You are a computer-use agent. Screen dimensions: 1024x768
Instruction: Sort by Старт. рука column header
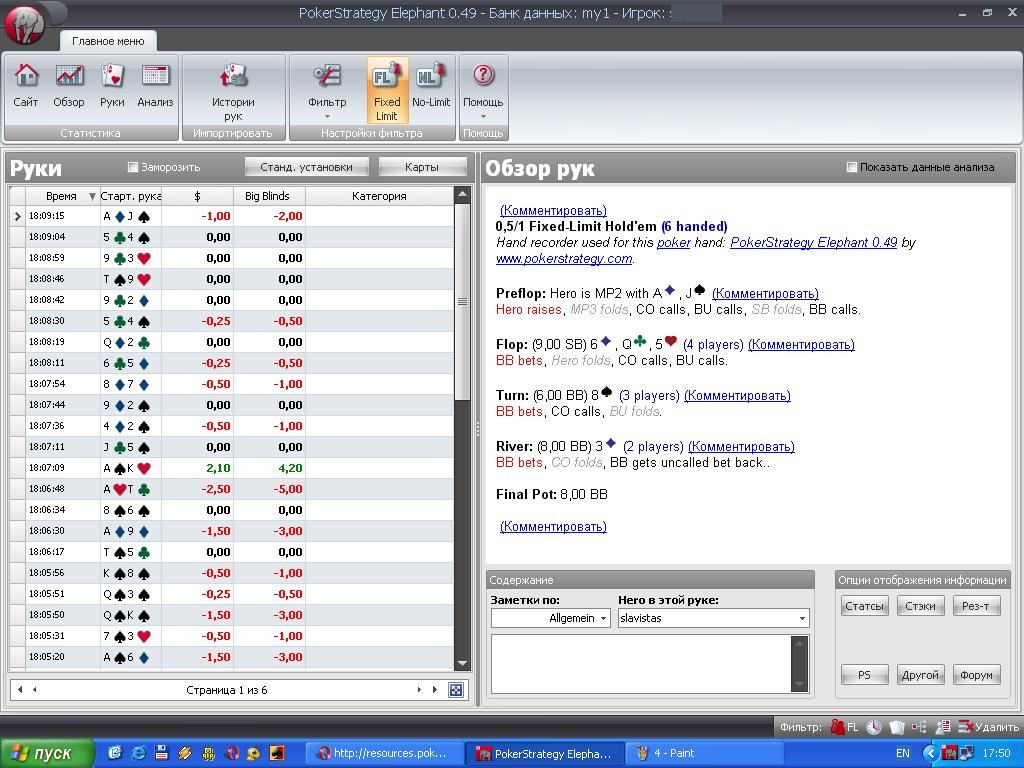click(131, 196)
